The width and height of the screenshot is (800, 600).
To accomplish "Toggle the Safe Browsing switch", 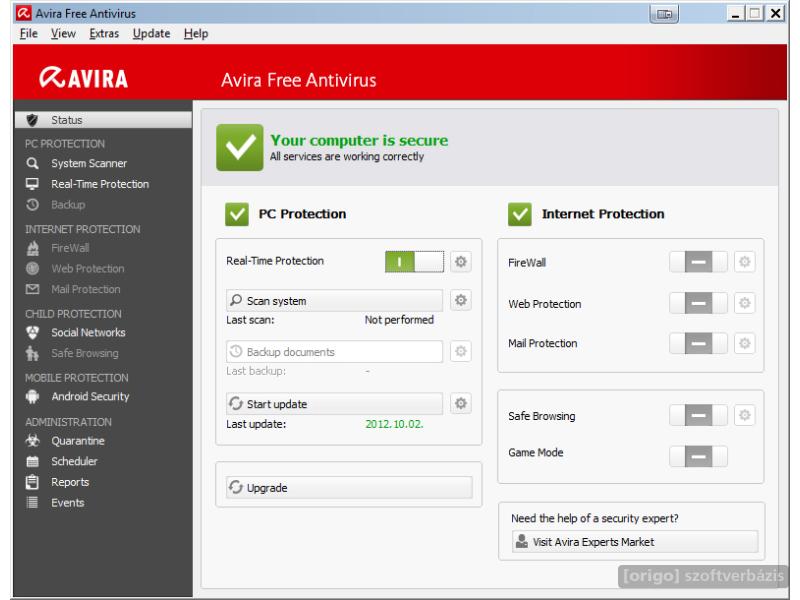I will [x=698, y=415].
